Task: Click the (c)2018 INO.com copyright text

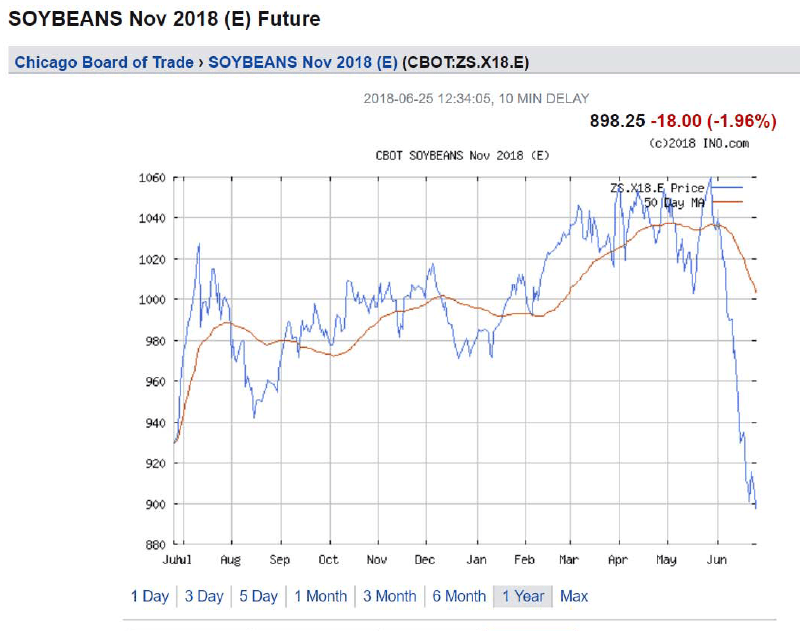Action: [x=696, y=140]
